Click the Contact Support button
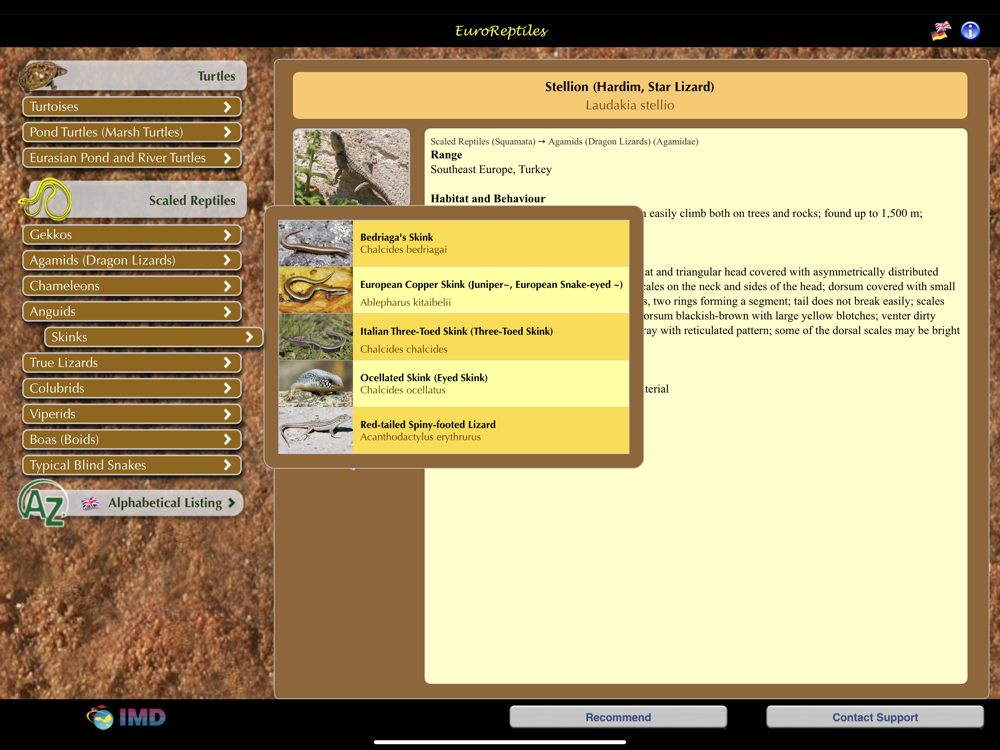The width and height of the screenshot is (1000, 750). tap(875, 717)
